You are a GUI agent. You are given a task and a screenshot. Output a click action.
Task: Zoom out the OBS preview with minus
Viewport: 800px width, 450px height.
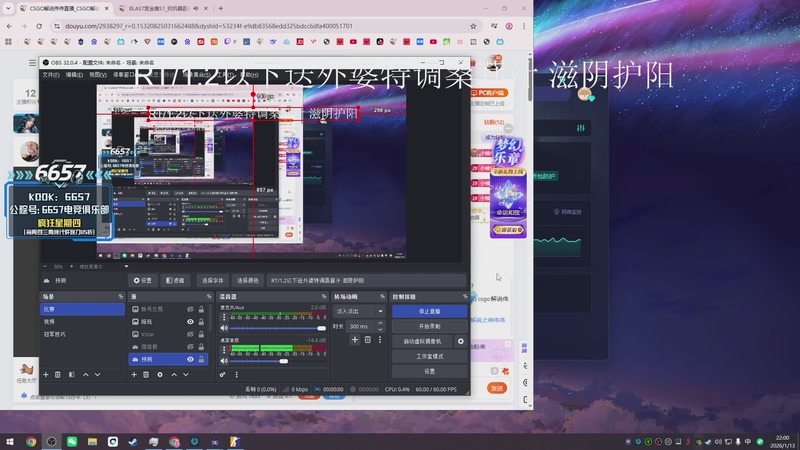[45, 266]
